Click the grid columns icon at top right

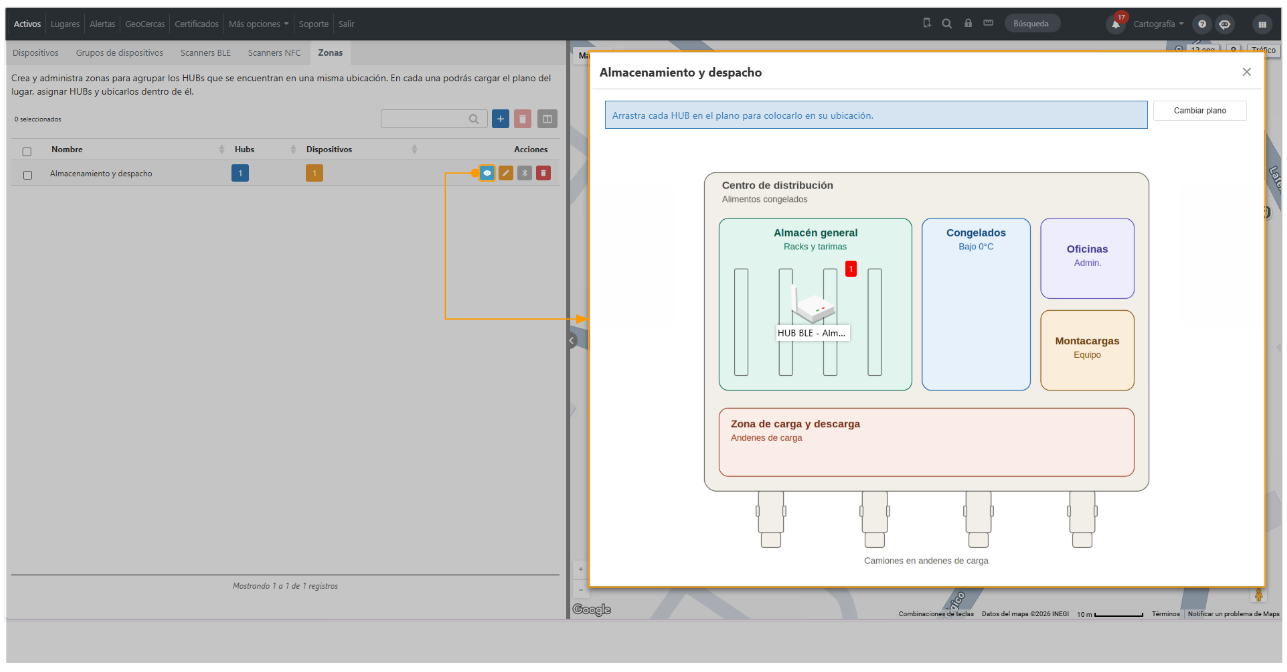(1262, 24)
